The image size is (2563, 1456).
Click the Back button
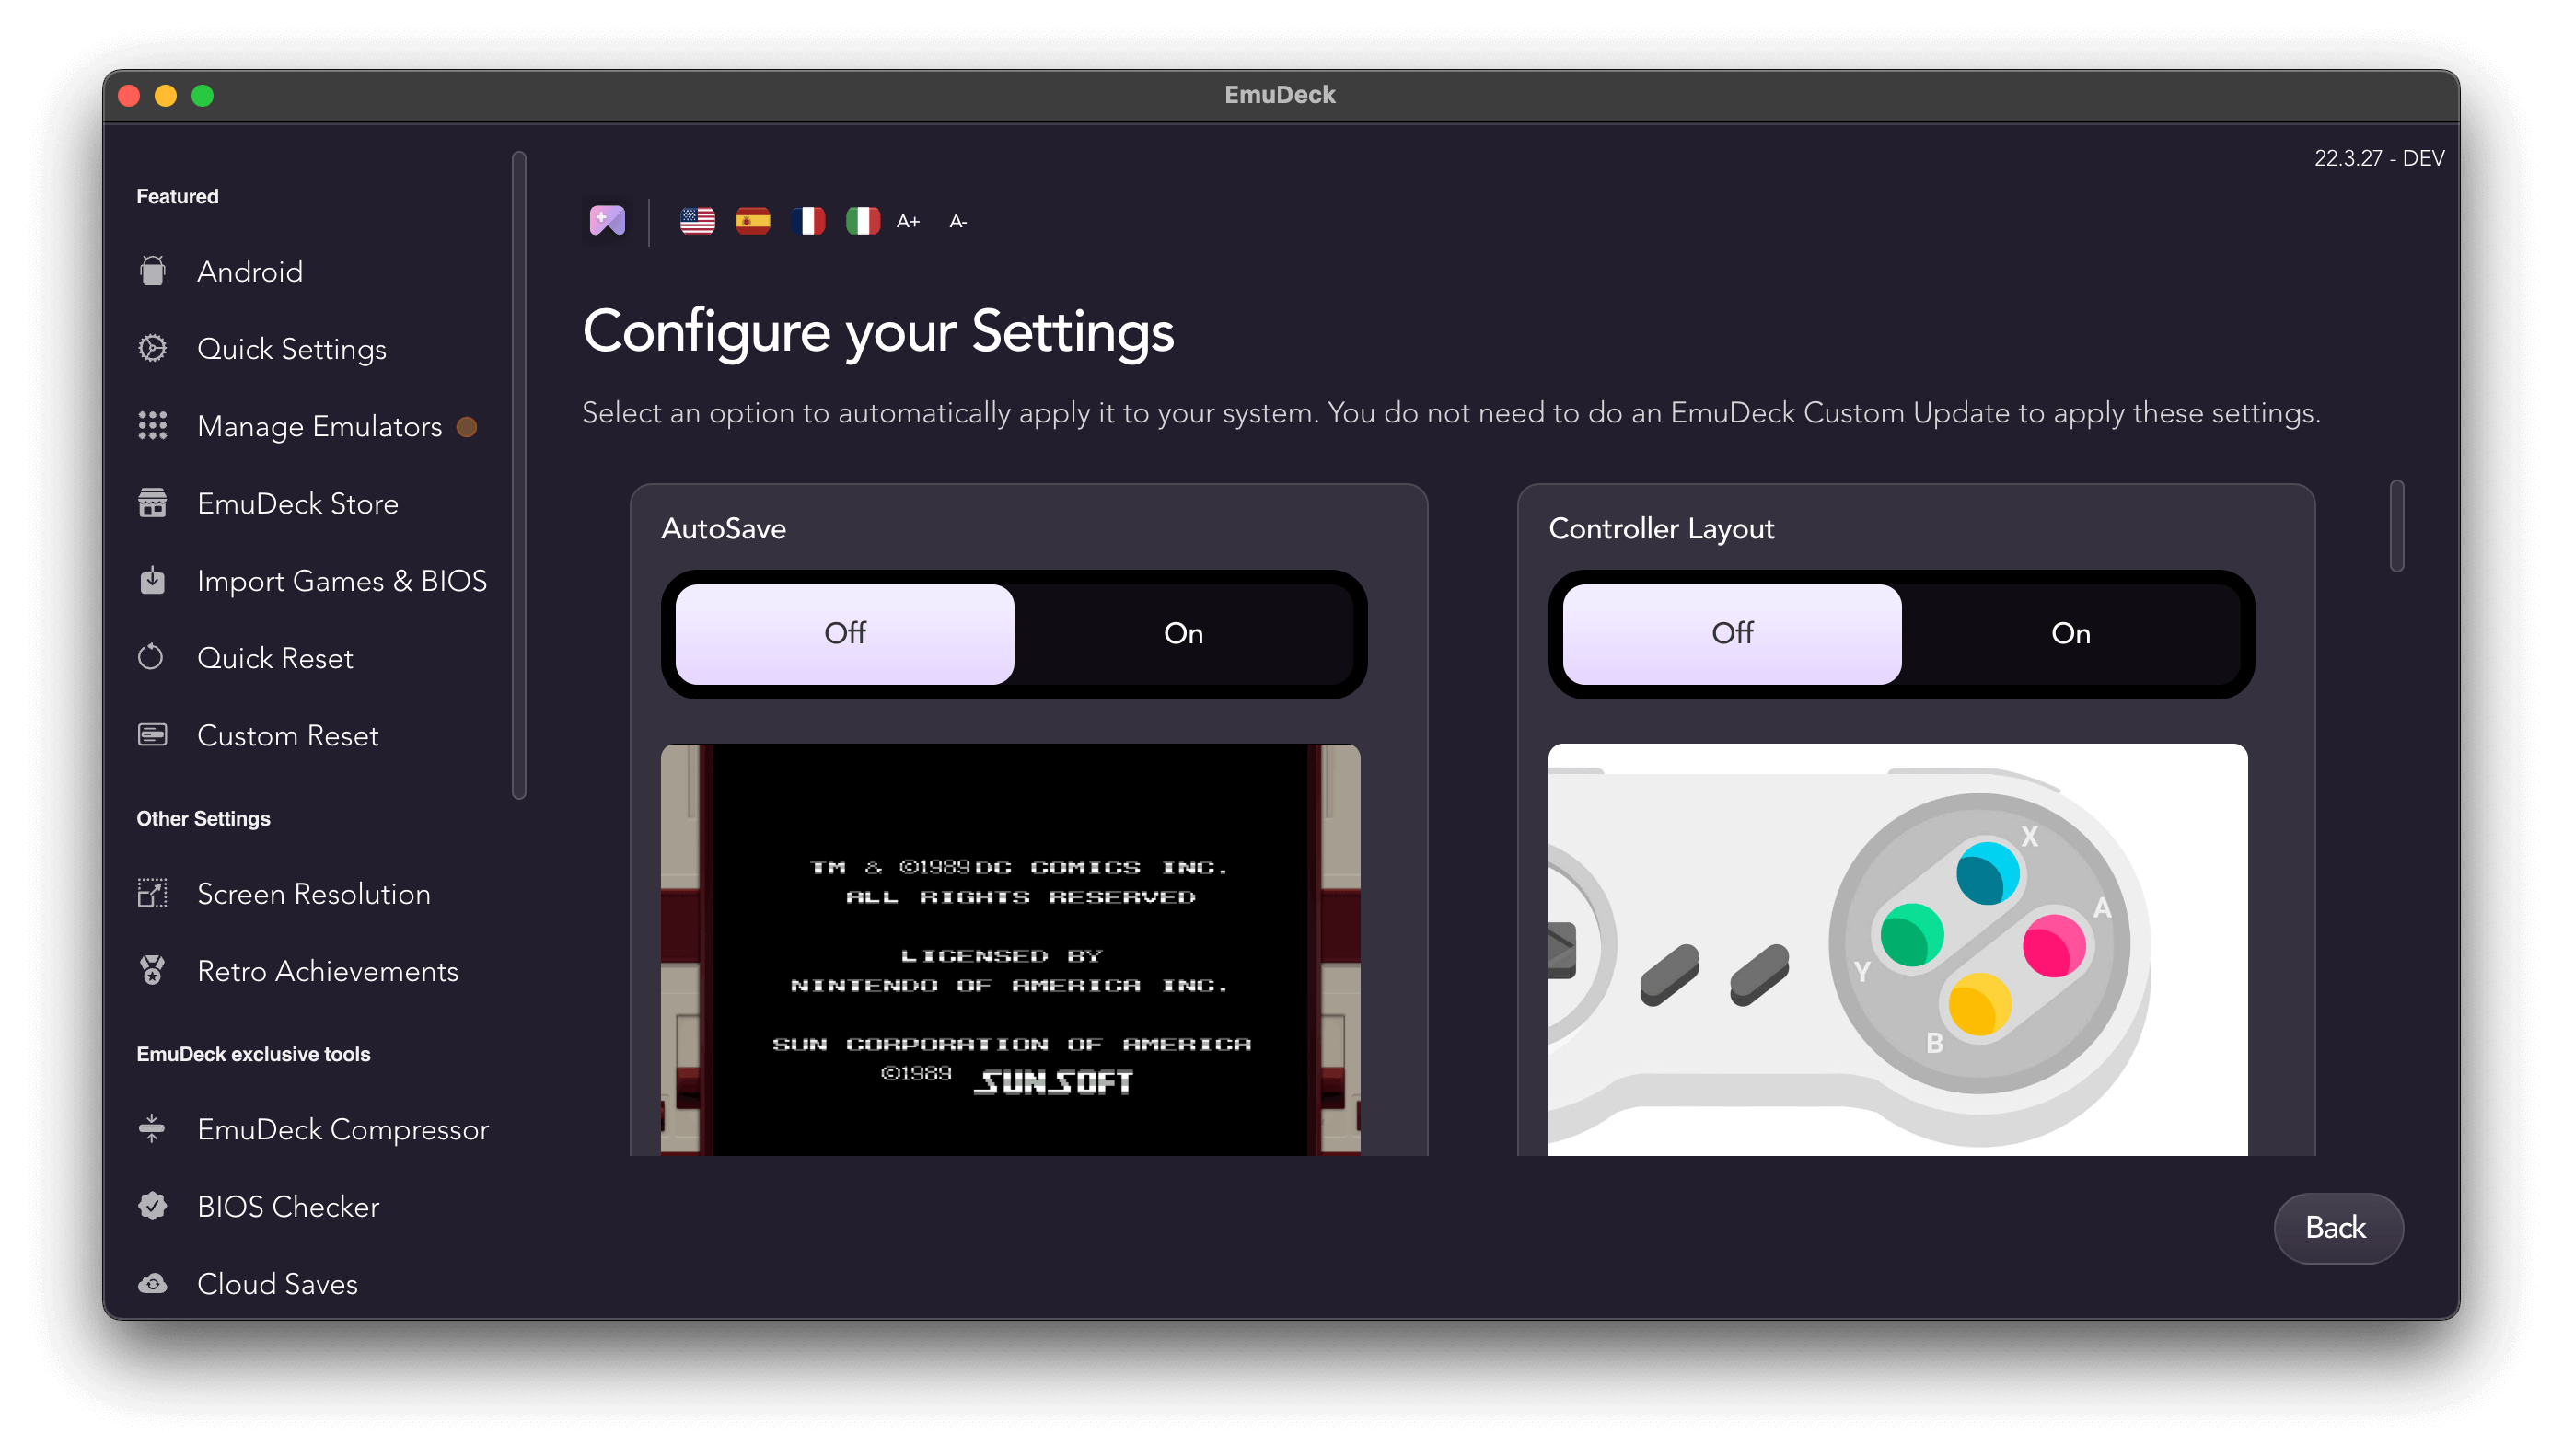click(2337, 1227)
